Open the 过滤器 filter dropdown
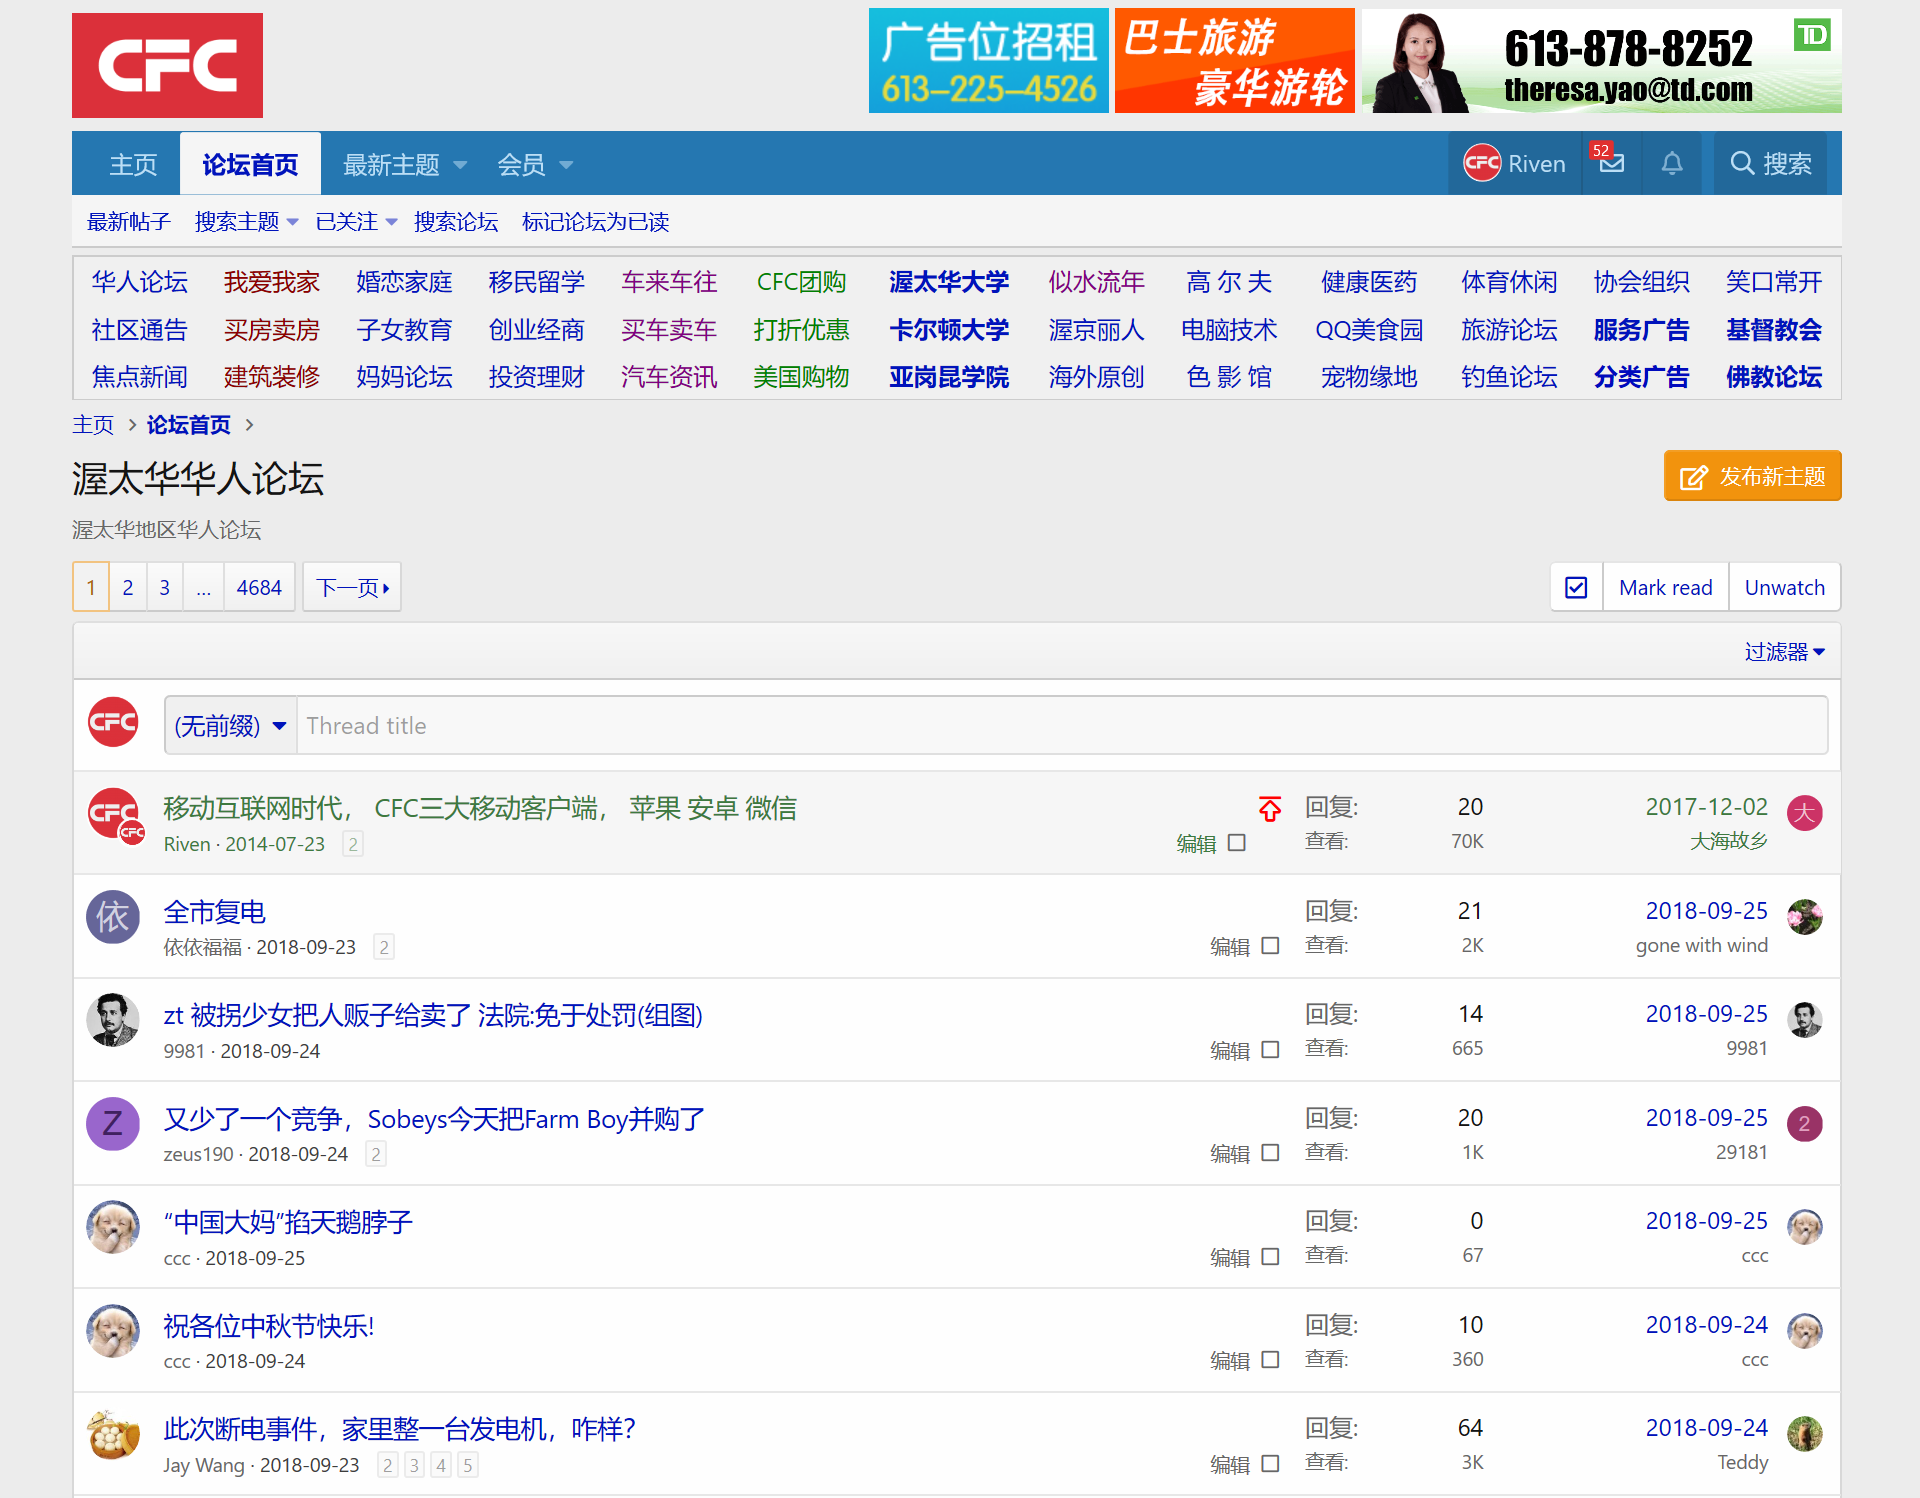The image size is (1920, 1498). click(1785, 652)
